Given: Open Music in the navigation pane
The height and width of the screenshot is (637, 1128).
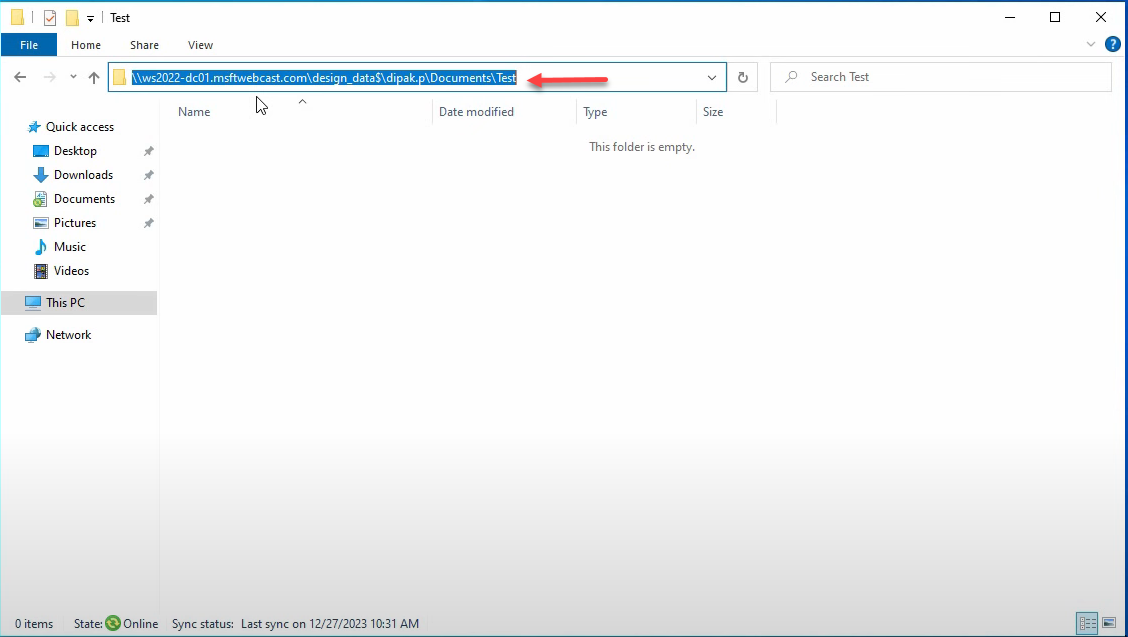Looking at the screenshot, I should (70, 247).
